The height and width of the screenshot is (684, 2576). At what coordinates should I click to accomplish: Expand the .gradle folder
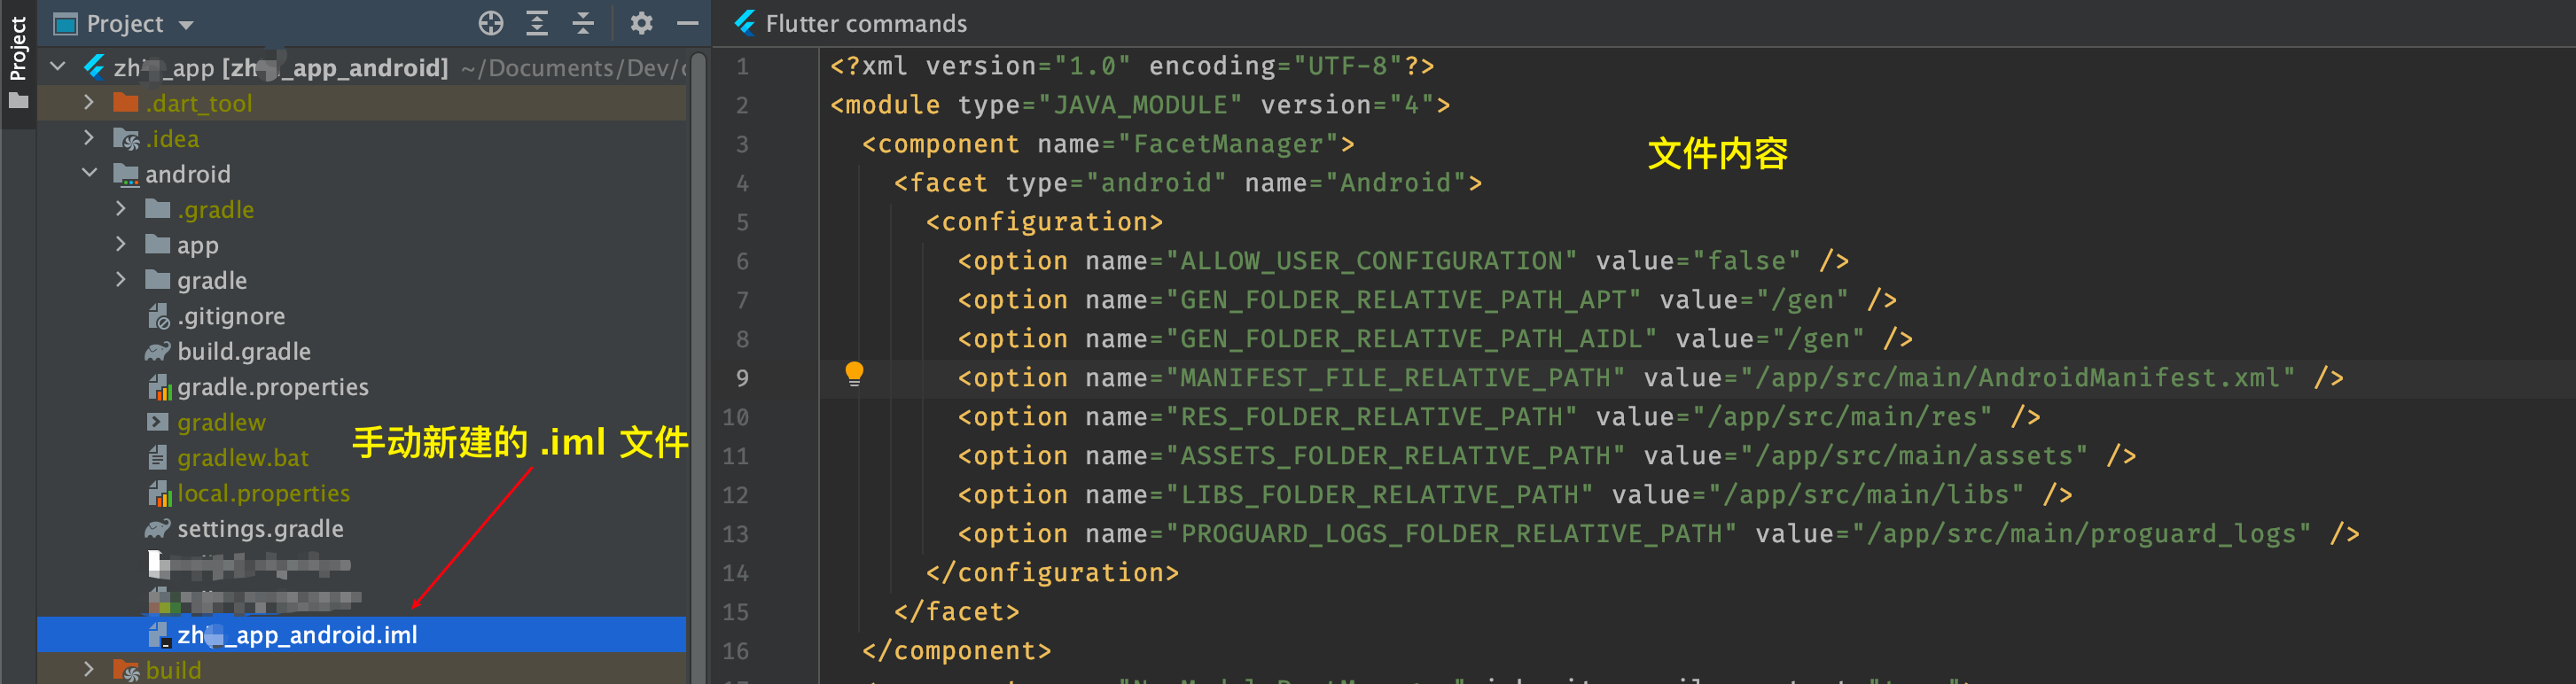[x=121, y=208]
